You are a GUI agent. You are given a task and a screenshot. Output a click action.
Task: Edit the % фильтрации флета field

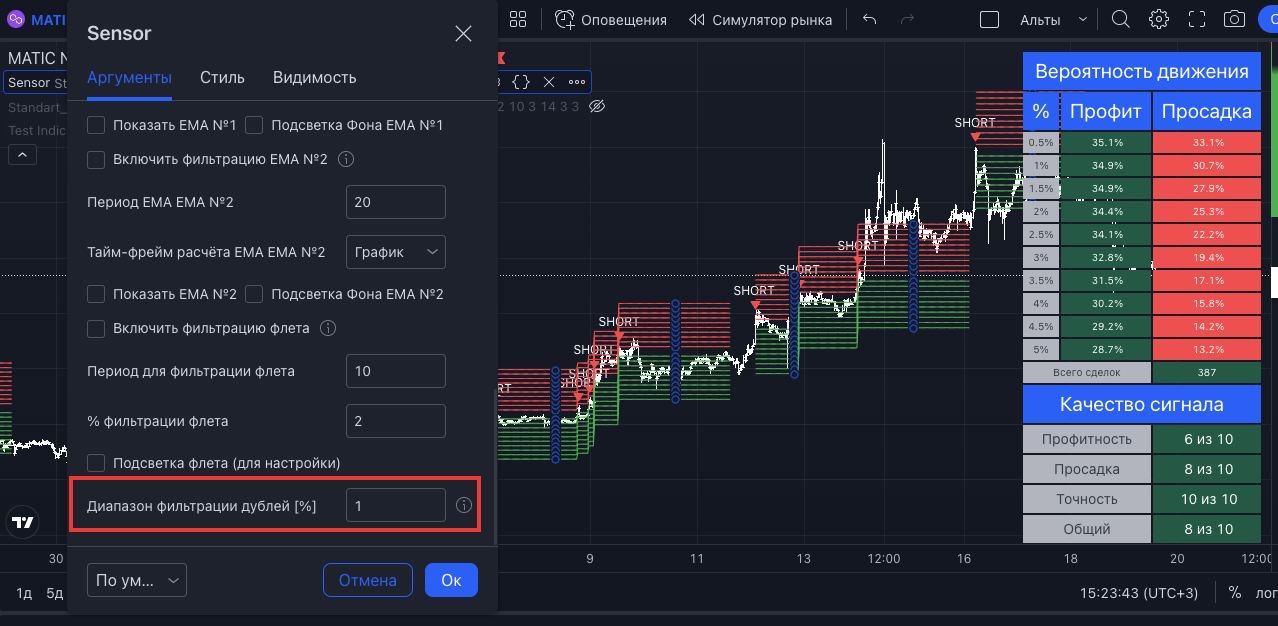(x=395, y=421)
